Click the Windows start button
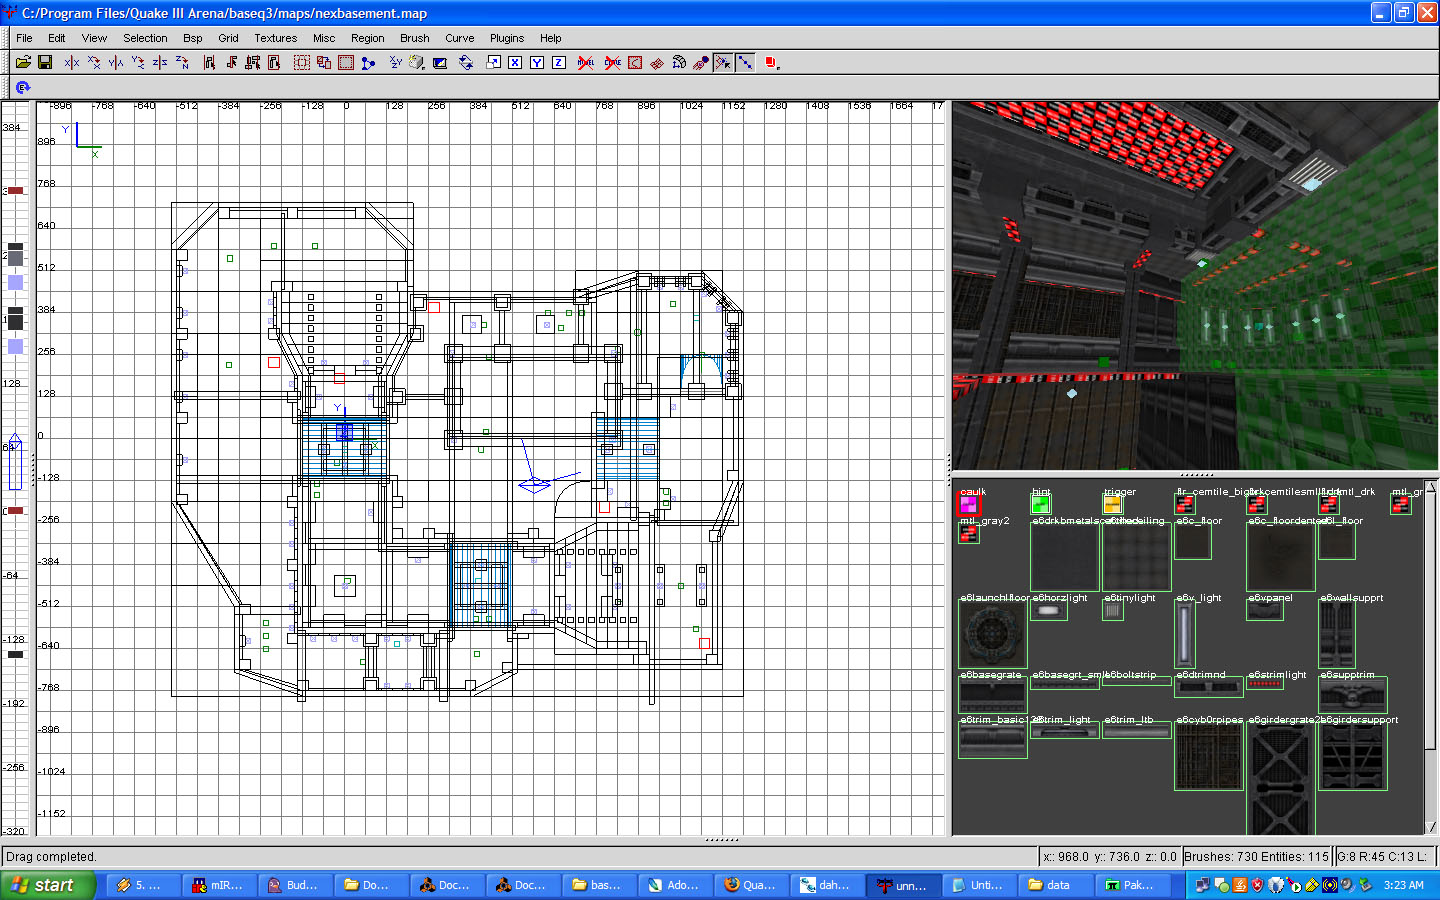The image size is (1440, 900). point(47,885)
